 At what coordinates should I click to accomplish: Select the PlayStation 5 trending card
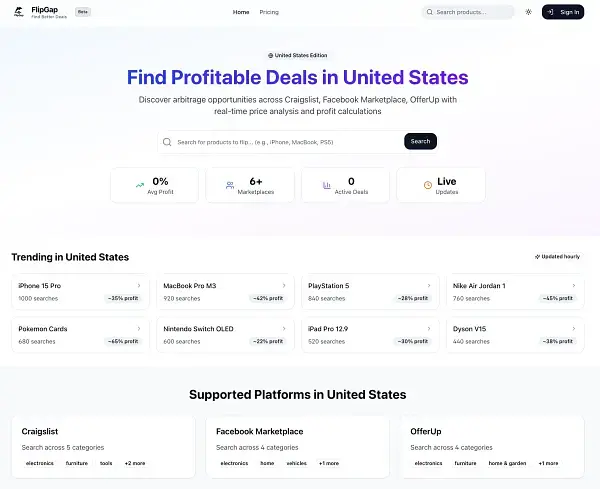click(368, 291)
